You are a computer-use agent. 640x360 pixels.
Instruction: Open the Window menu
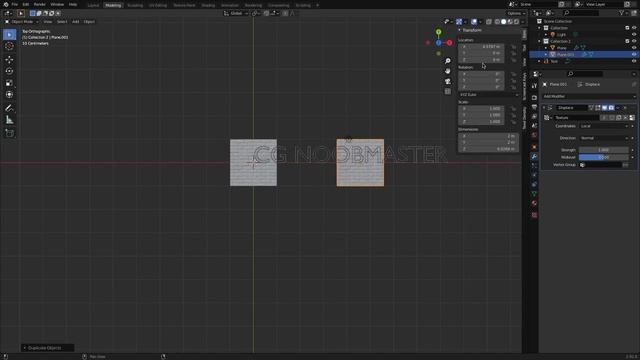(57, 4)
